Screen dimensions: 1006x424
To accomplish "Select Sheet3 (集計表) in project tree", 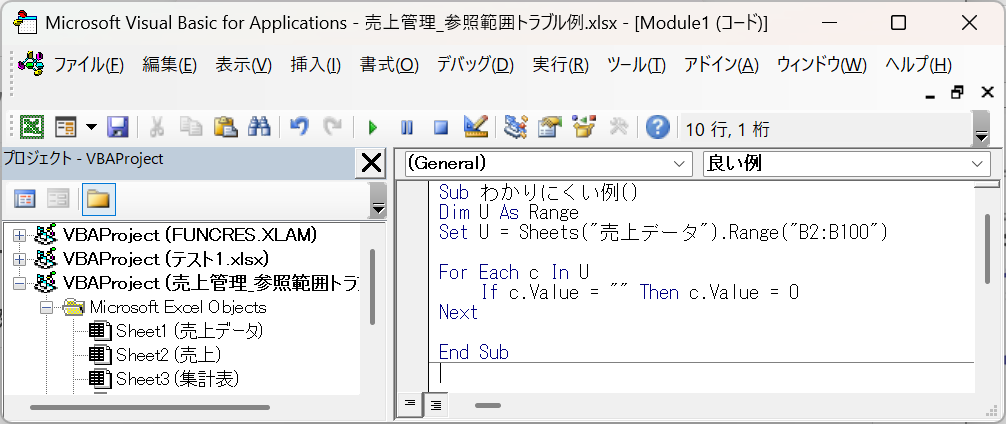I will [178, 378].
